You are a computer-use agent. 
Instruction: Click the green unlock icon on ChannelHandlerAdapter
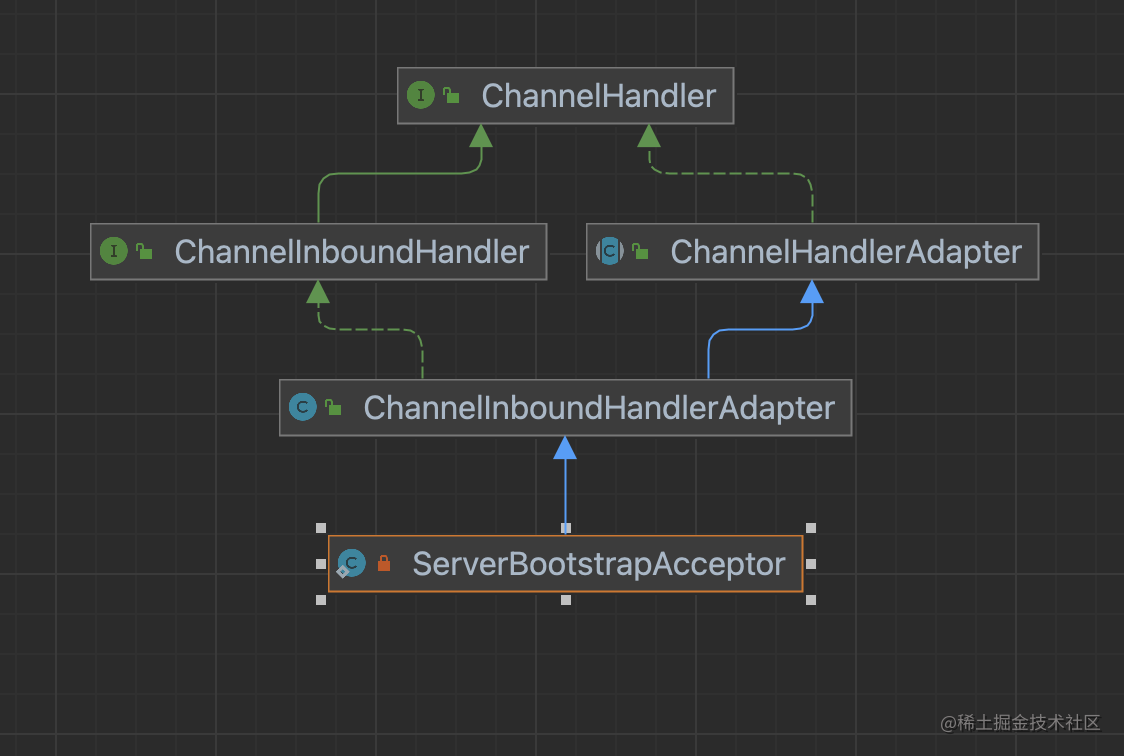640,251
